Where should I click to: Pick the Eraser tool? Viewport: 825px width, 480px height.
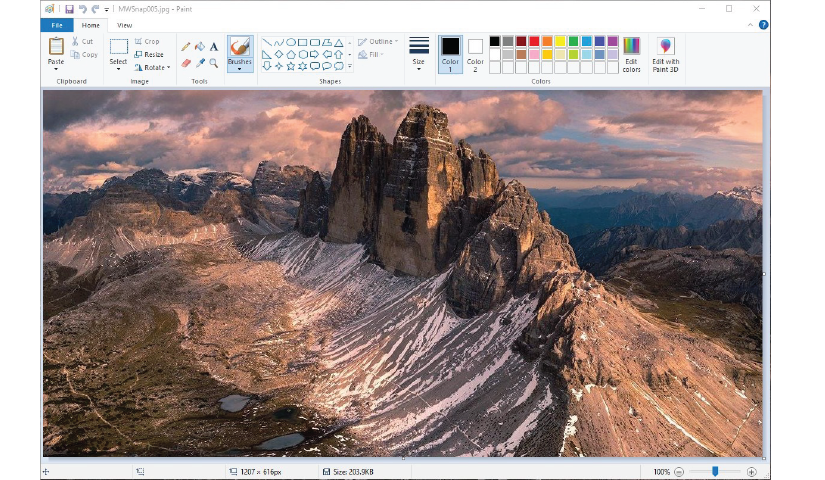click(186, 62)
